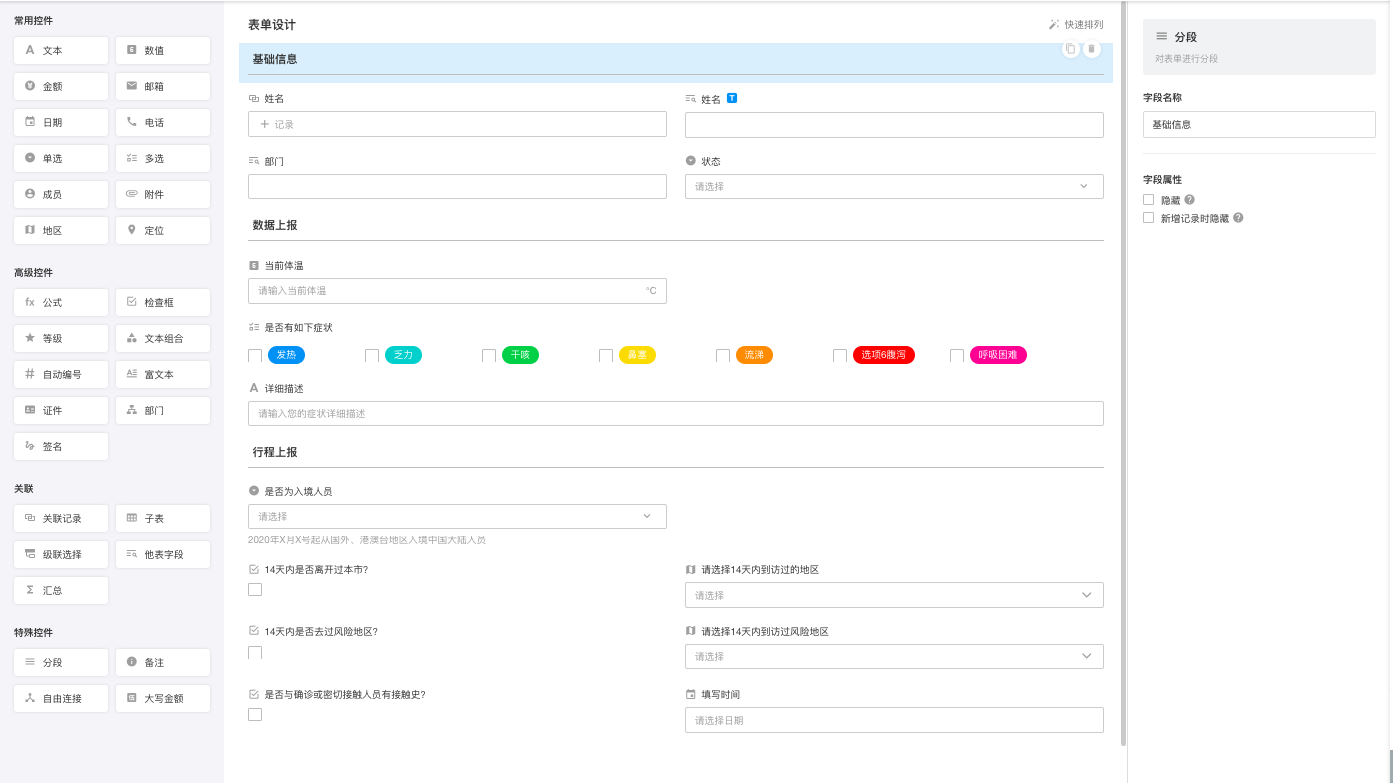Click the copy icon on 基础信息 section
Image resolution: width=1393 pixels, height=783 pixels.
pyautogui.click(x=1070, y=49)
